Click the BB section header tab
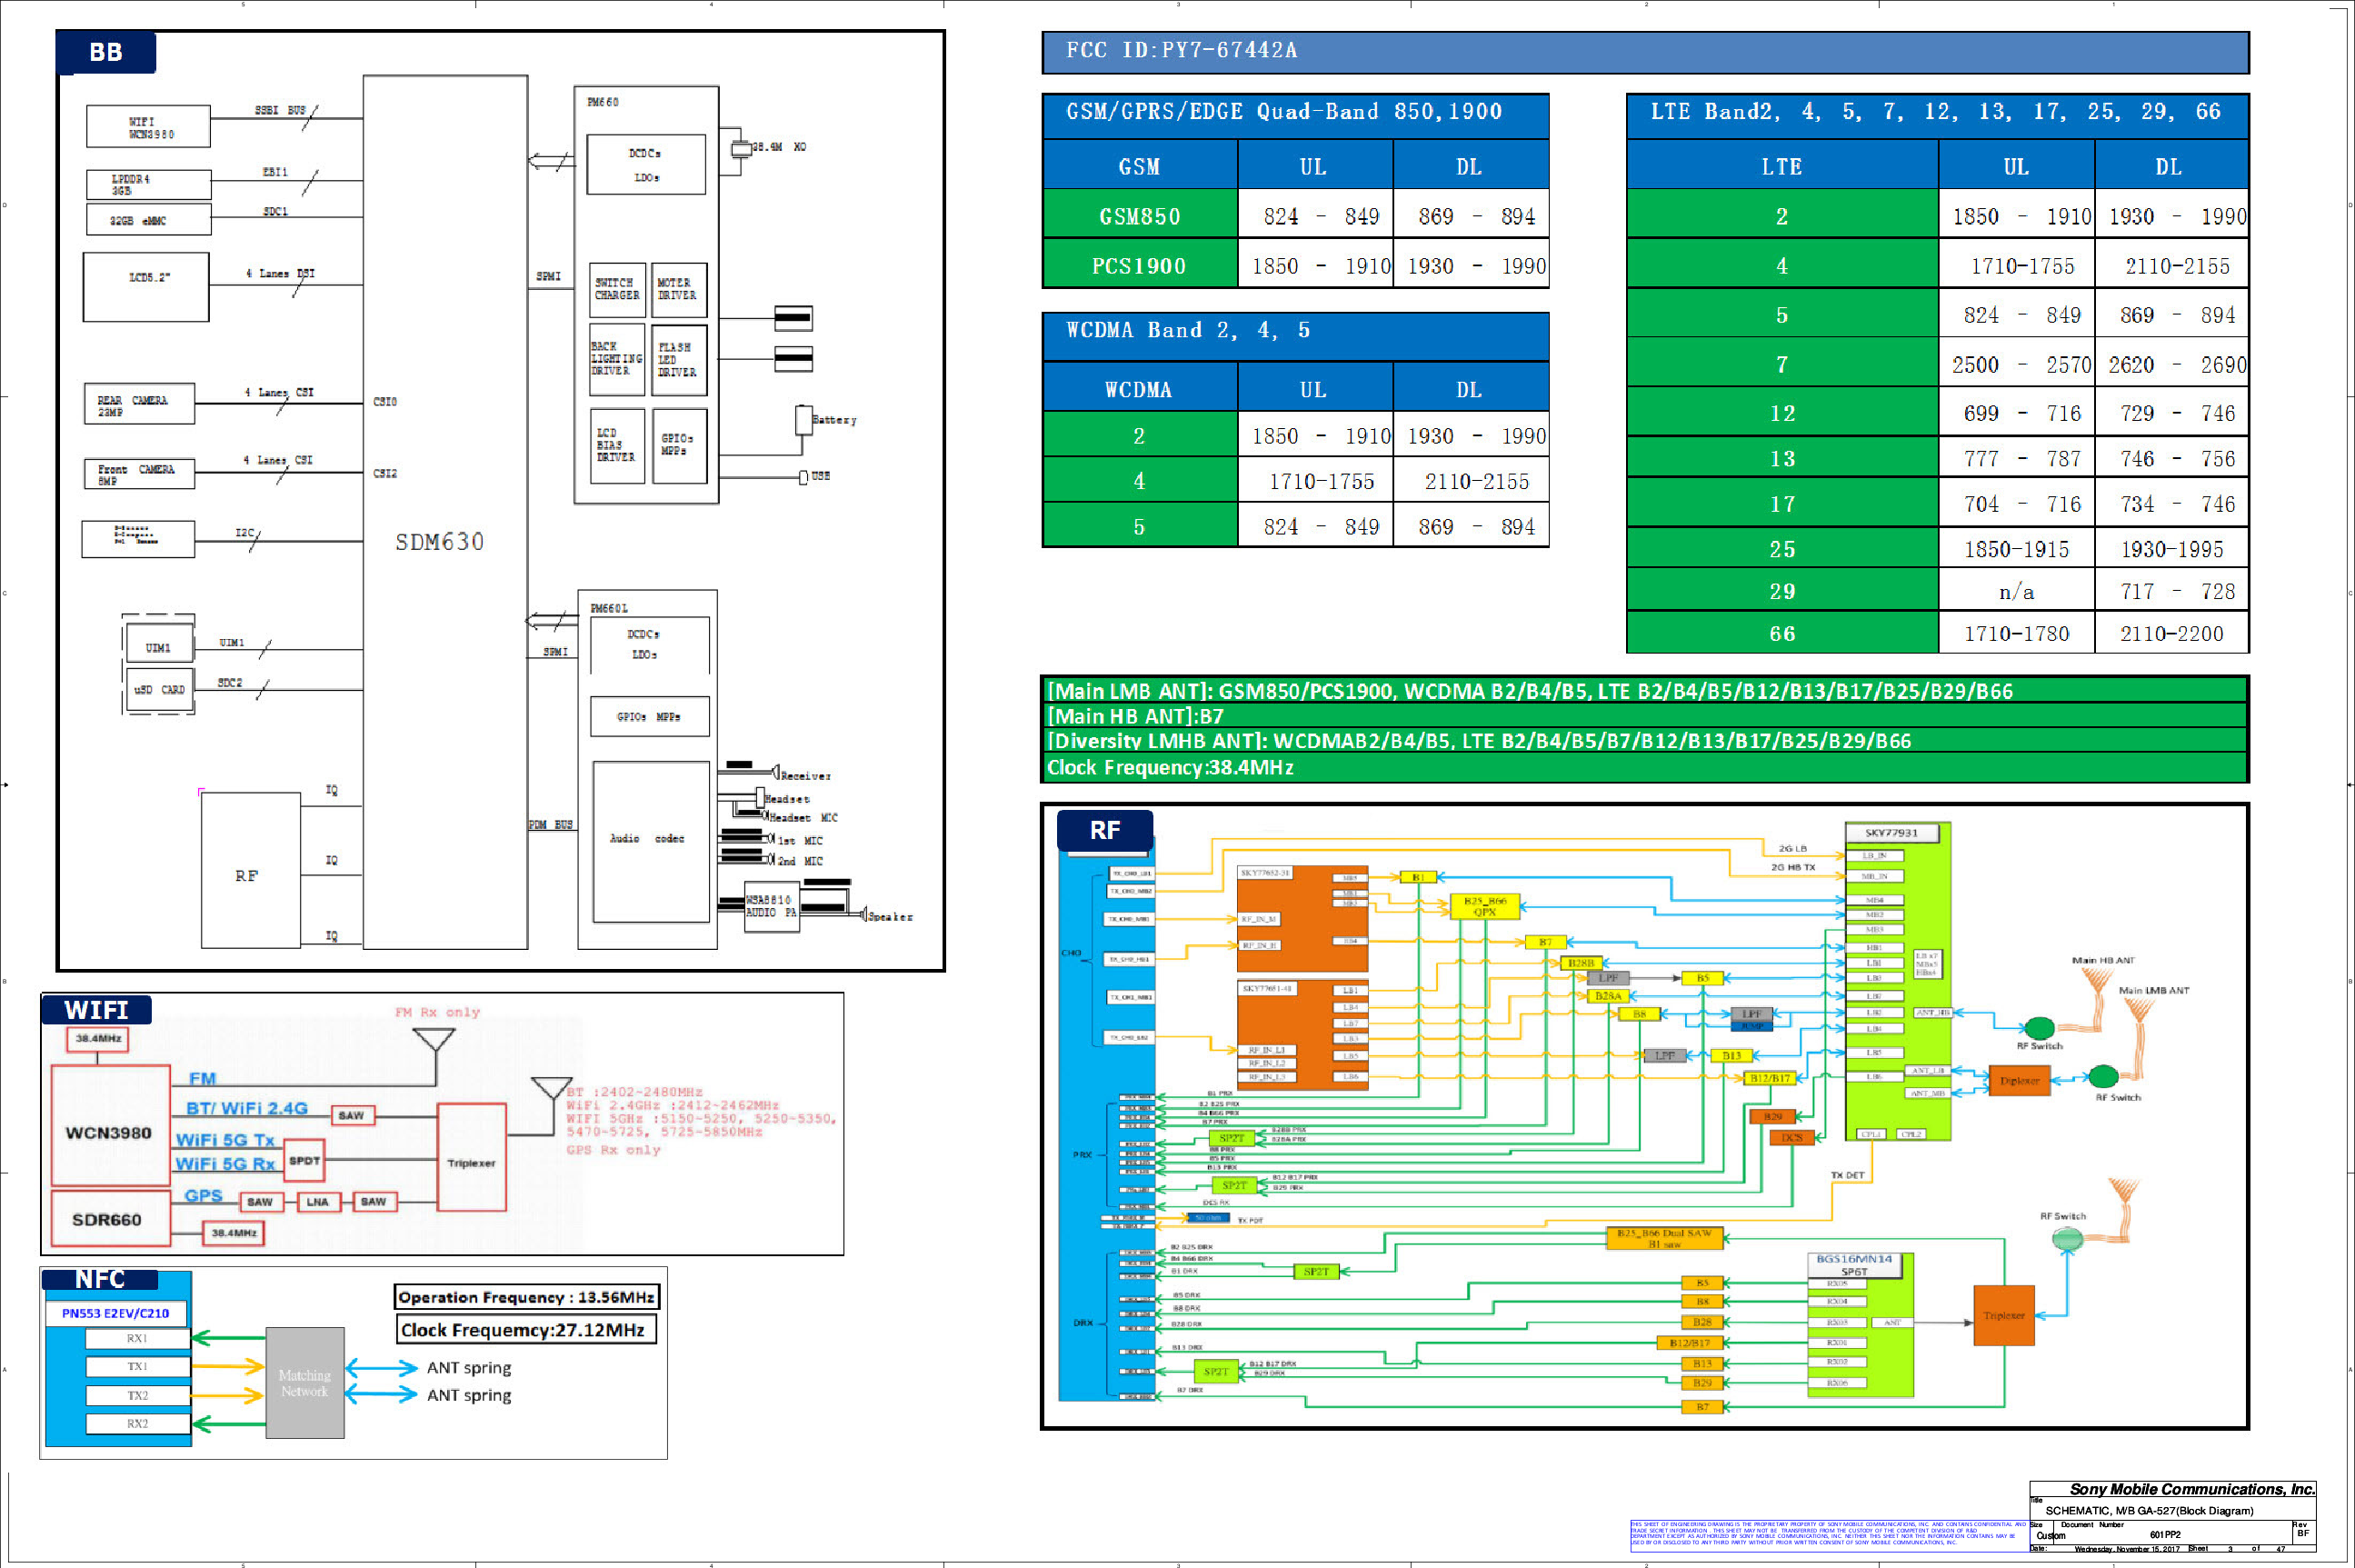 coord(106,52)
